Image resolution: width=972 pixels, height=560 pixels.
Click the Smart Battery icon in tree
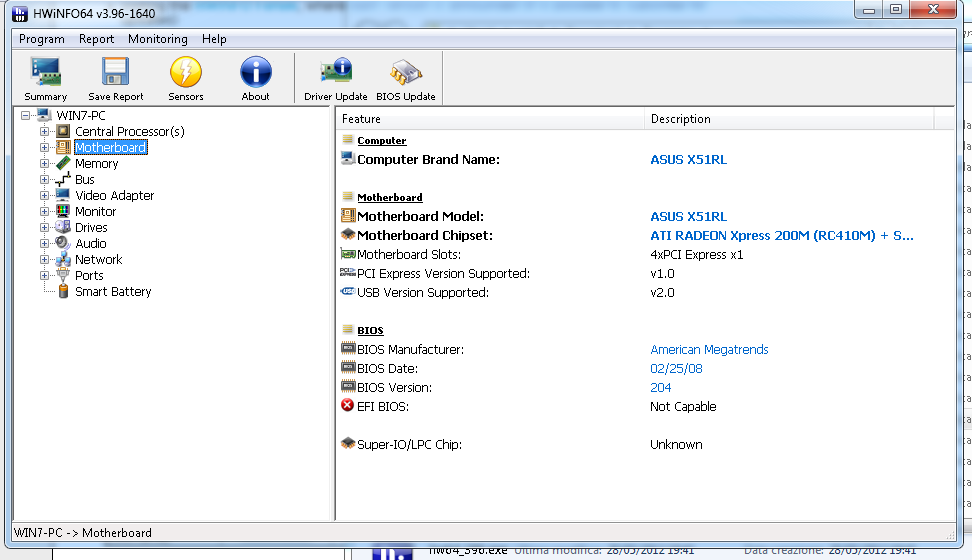click(63, 291)
